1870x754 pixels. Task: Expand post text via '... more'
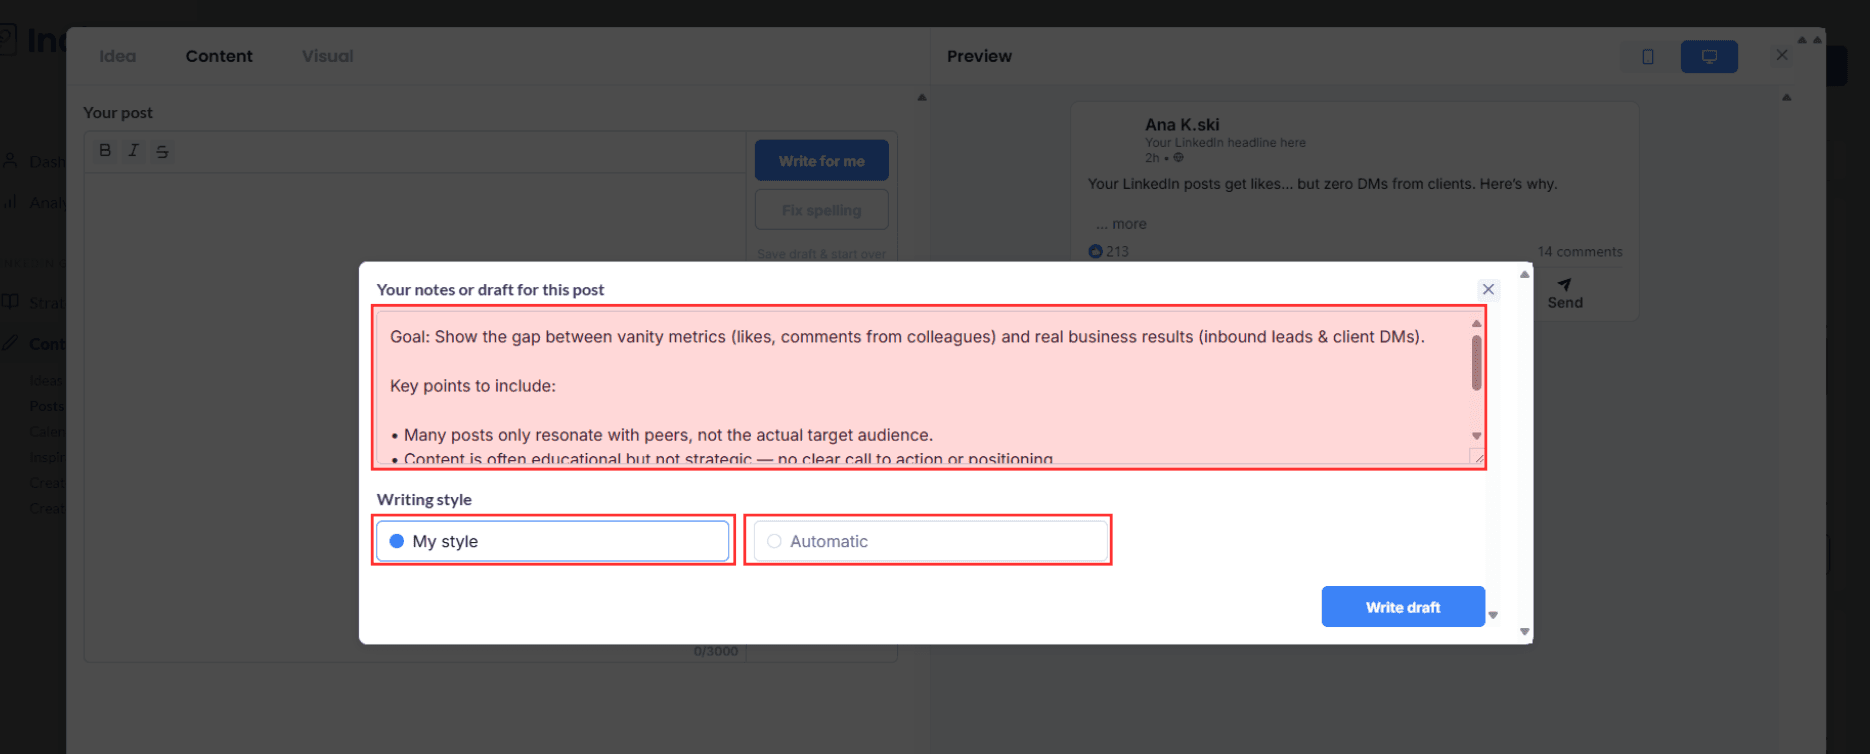(1121, 224)
